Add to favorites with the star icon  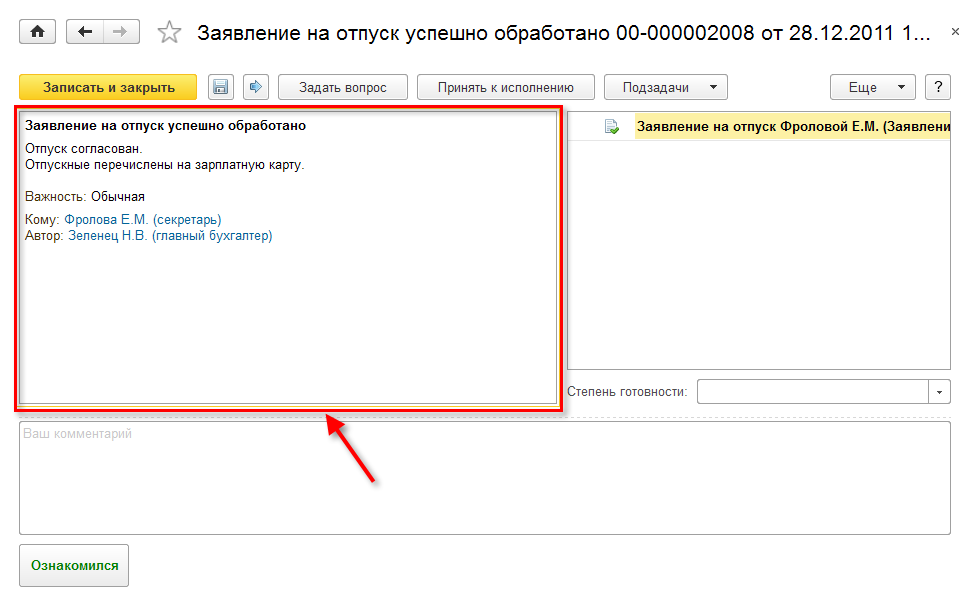pyautogui.click(x=170, y=33)
